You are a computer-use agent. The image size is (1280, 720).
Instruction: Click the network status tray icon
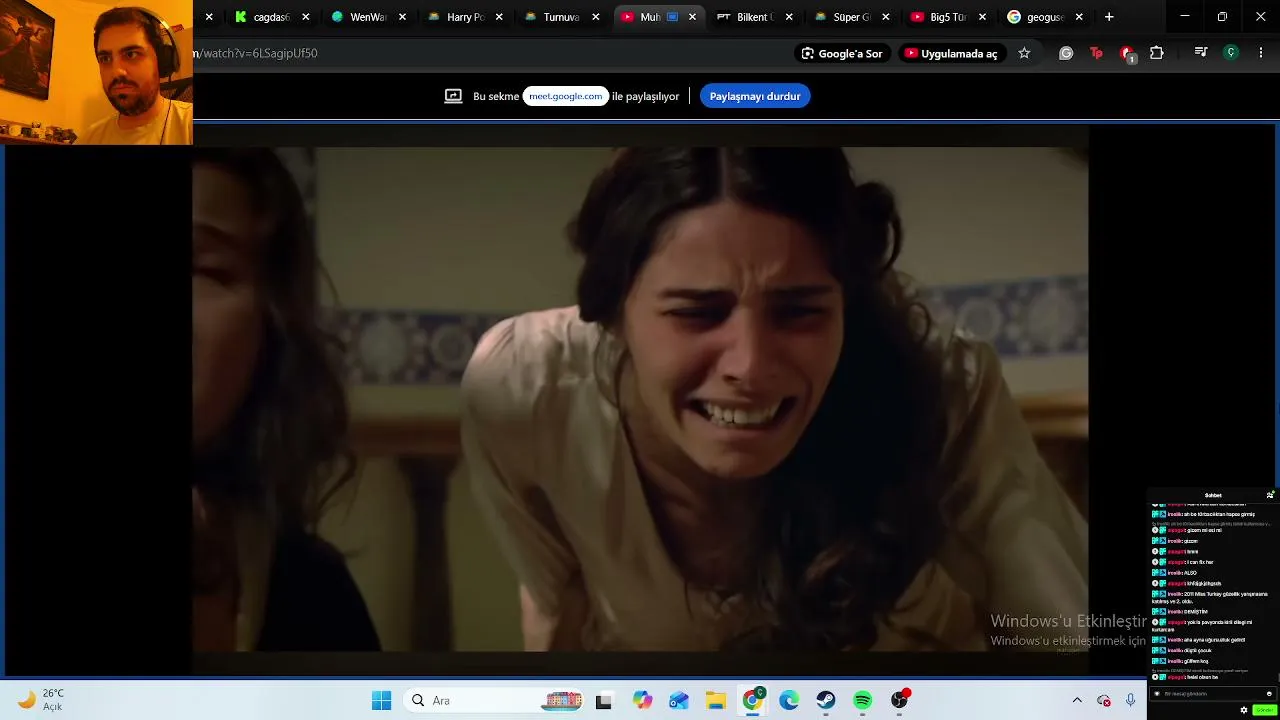pos(1104,701)
